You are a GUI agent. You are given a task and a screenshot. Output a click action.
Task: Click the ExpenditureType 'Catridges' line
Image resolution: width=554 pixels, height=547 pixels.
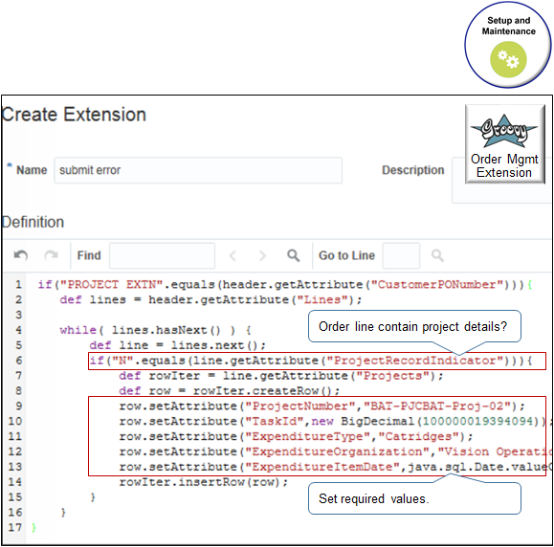tap(296, 436)
